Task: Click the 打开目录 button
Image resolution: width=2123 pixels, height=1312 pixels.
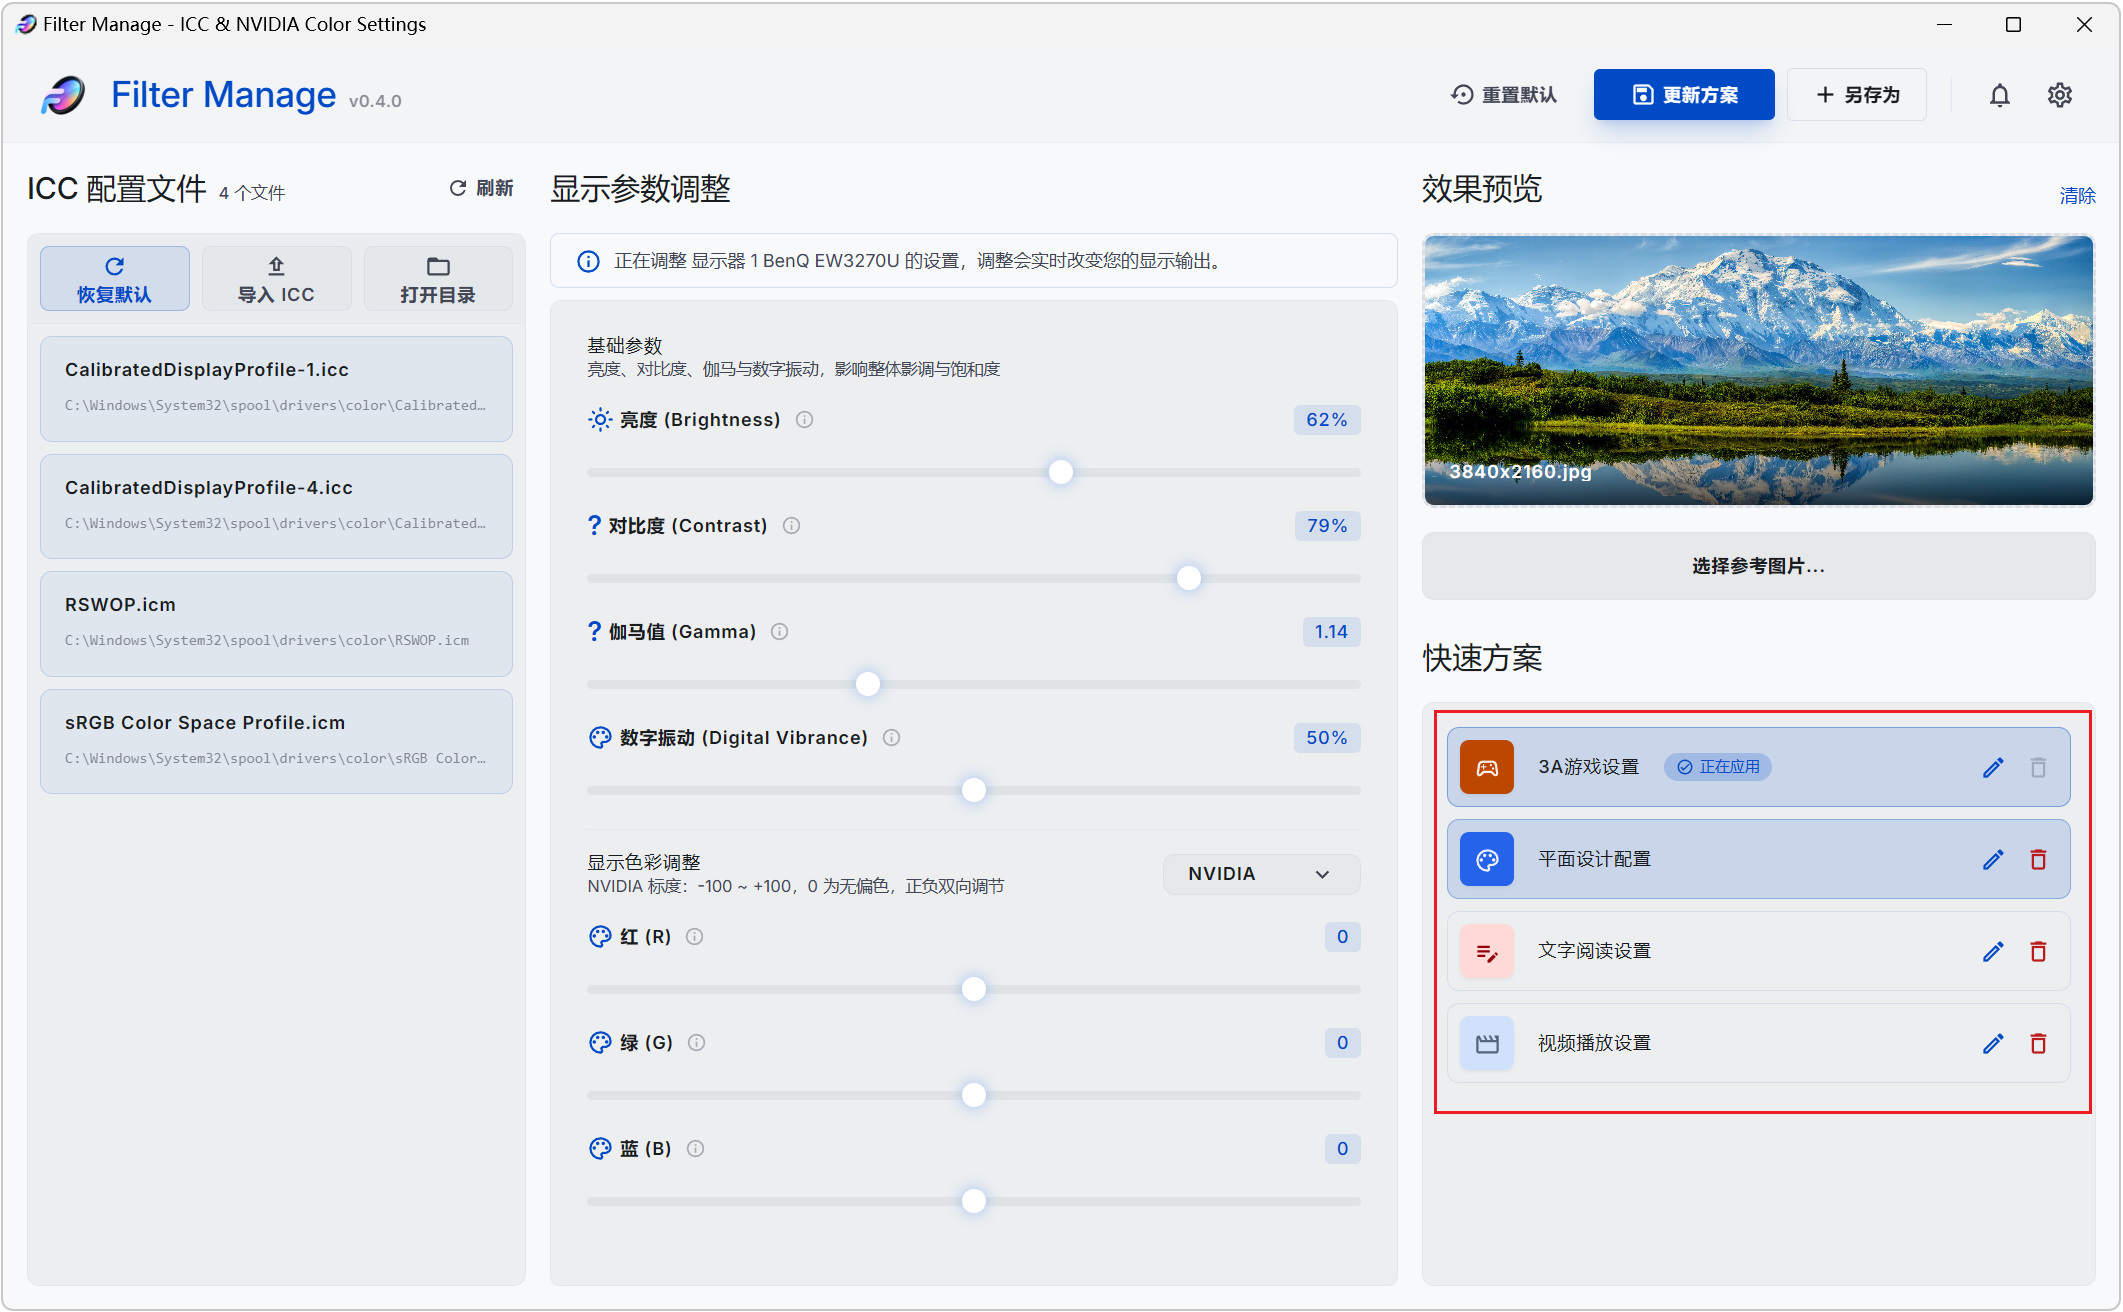Action: pyautogui.click(x=438, y=279)
